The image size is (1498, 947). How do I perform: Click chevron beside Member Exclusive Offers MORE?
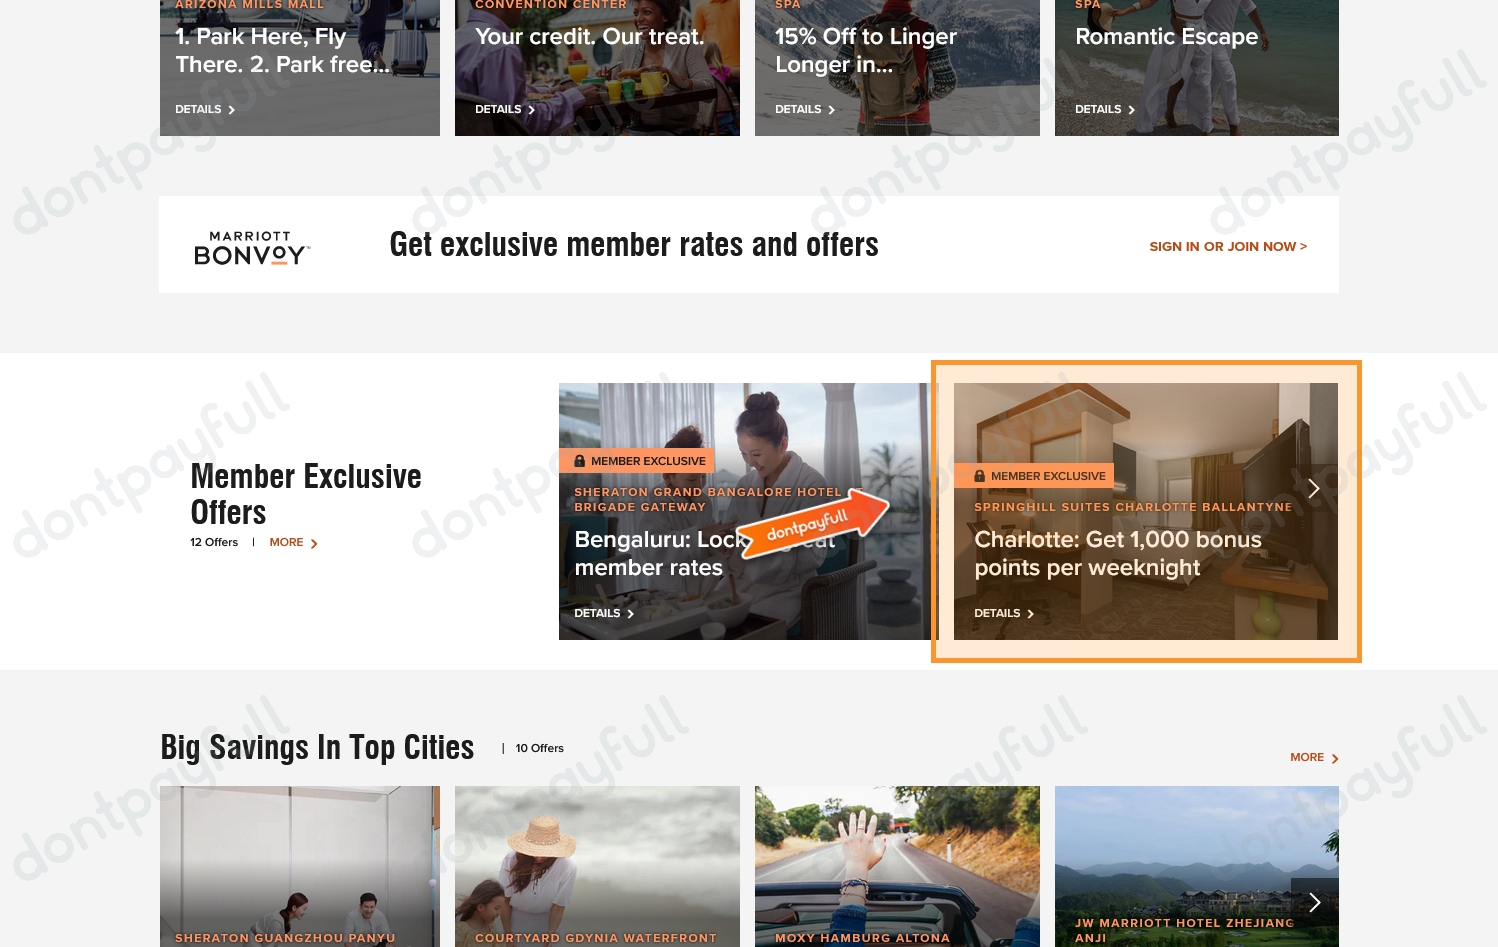click(314, 544)
